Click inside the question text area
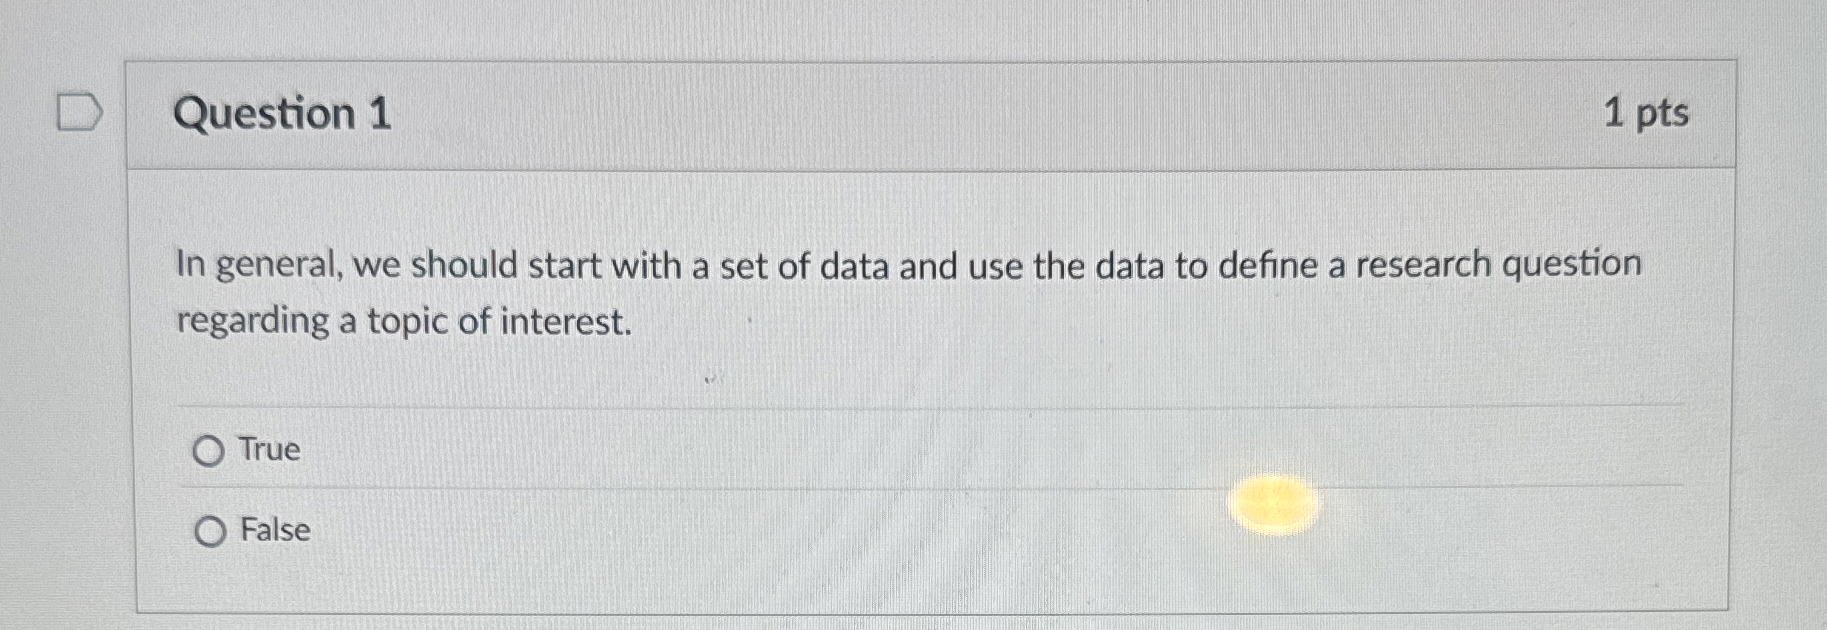Viewport: 1827px width, 630px height. 900,290
